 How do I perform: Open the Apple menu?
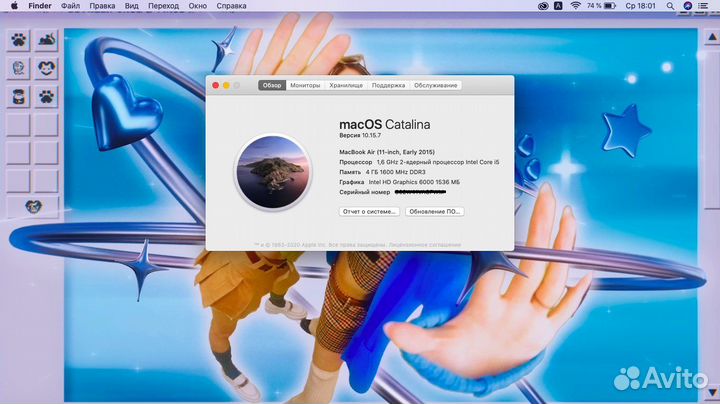[x=14, y=6]
